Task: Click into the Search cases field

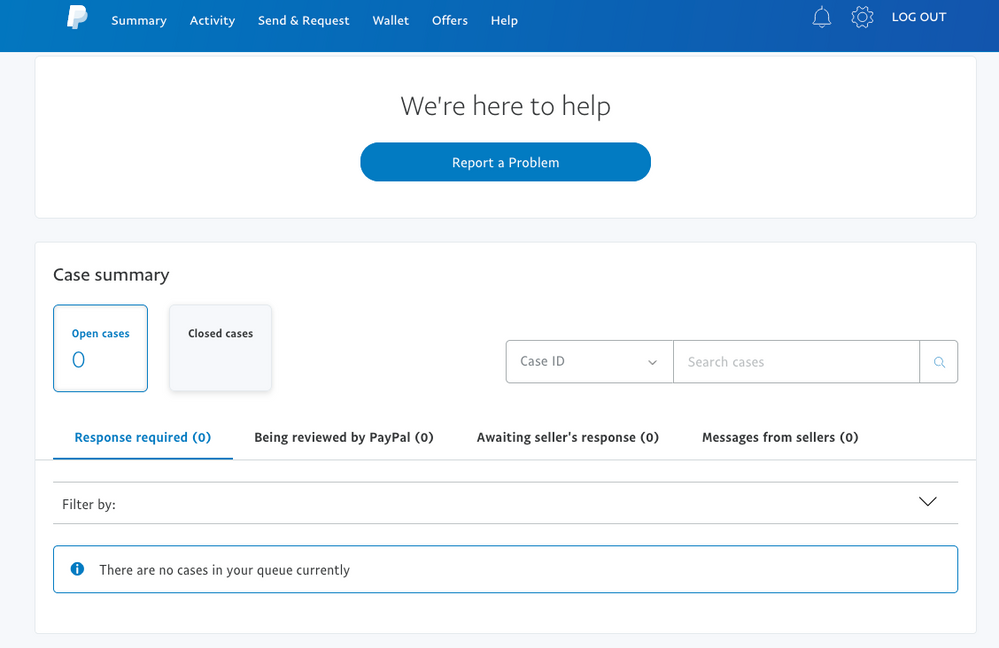Action: 796,362
